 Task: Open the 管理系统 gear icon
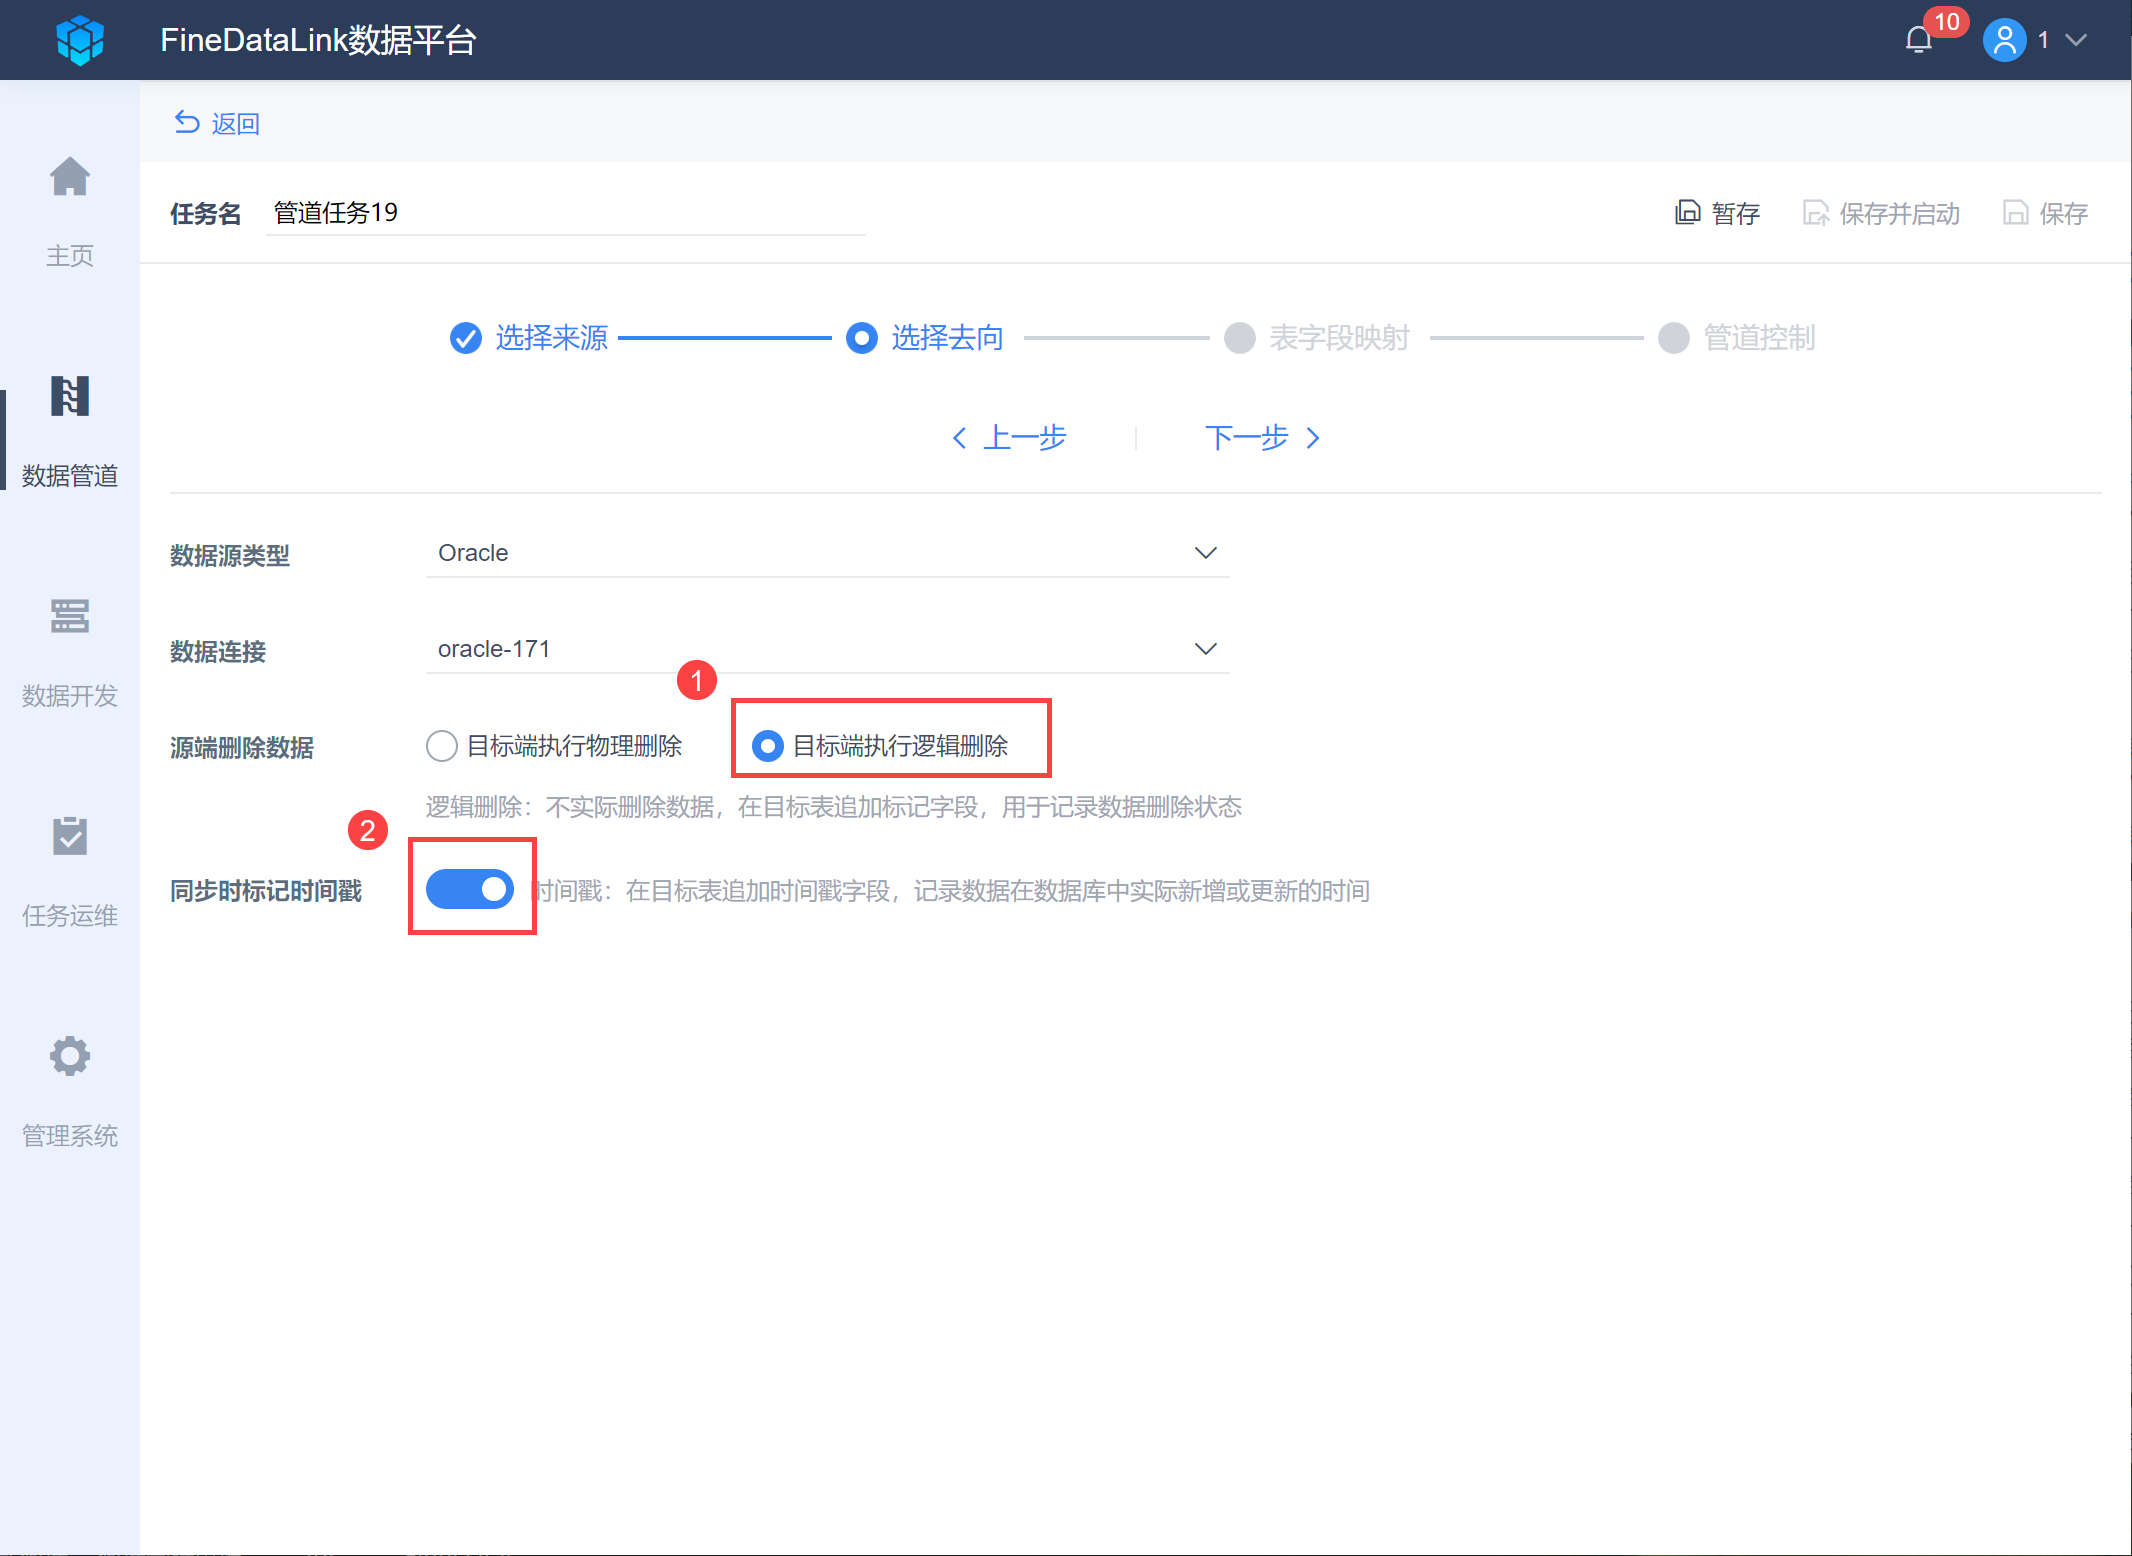click(70, 1056)
